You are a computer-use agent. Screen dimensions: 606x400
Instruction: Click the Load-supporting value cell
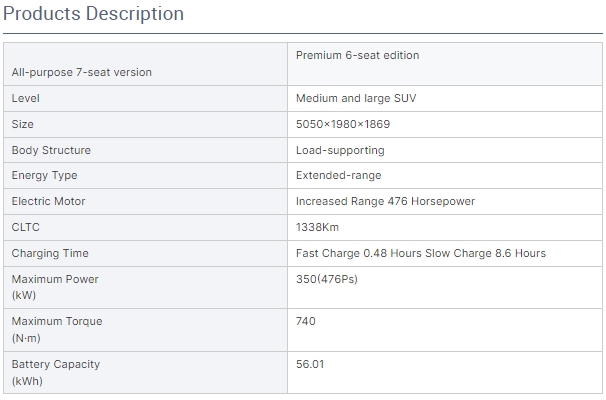(340, 150)
